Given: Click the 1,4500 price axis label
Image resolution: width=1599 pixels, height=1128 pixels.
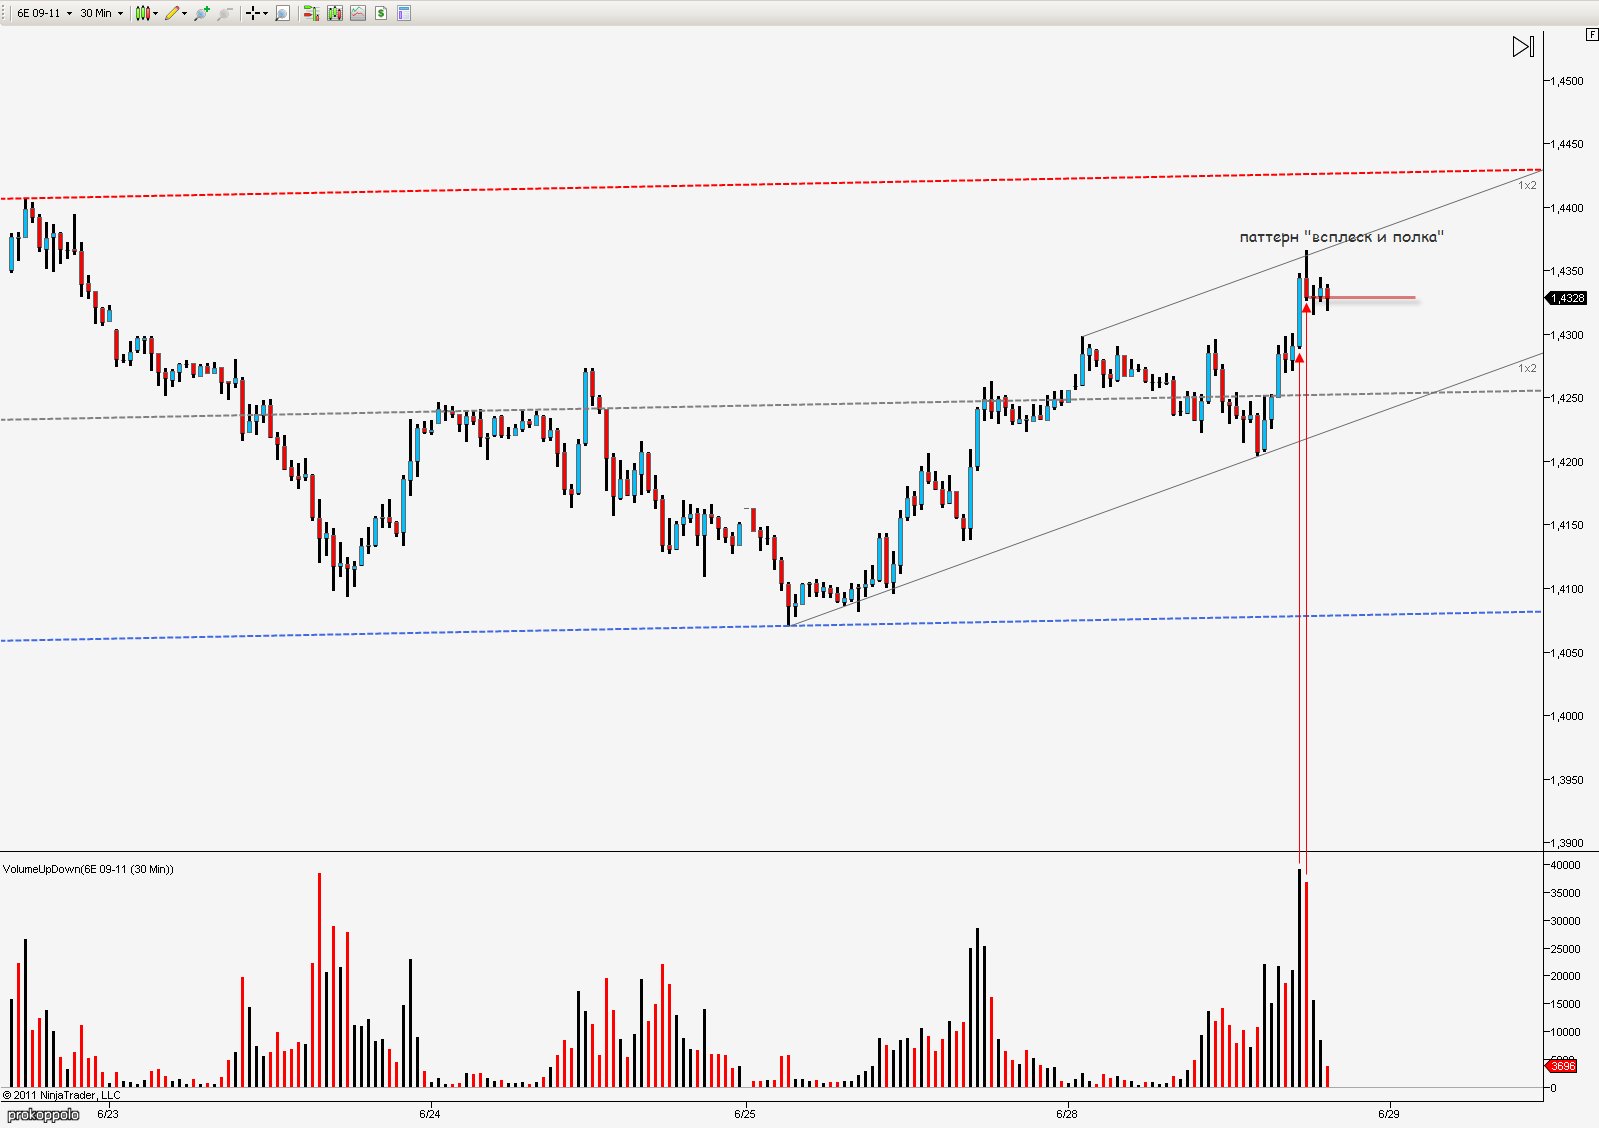Looking at the screenshot, I should [1567, 81].
